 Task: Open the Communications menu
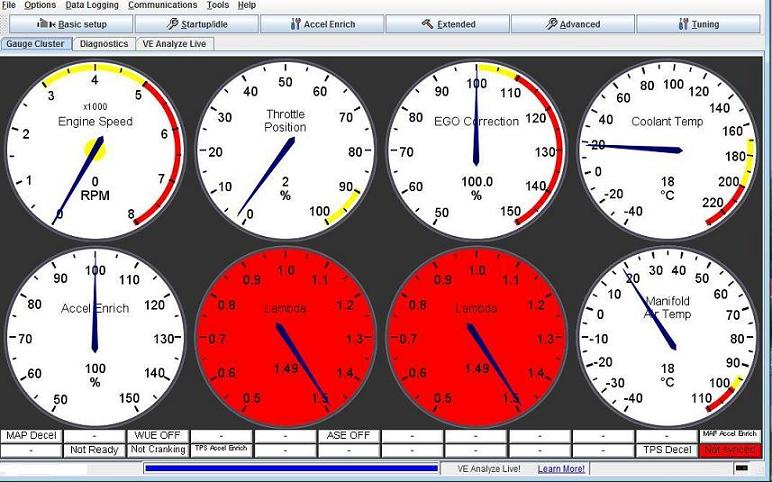point(162,5)
